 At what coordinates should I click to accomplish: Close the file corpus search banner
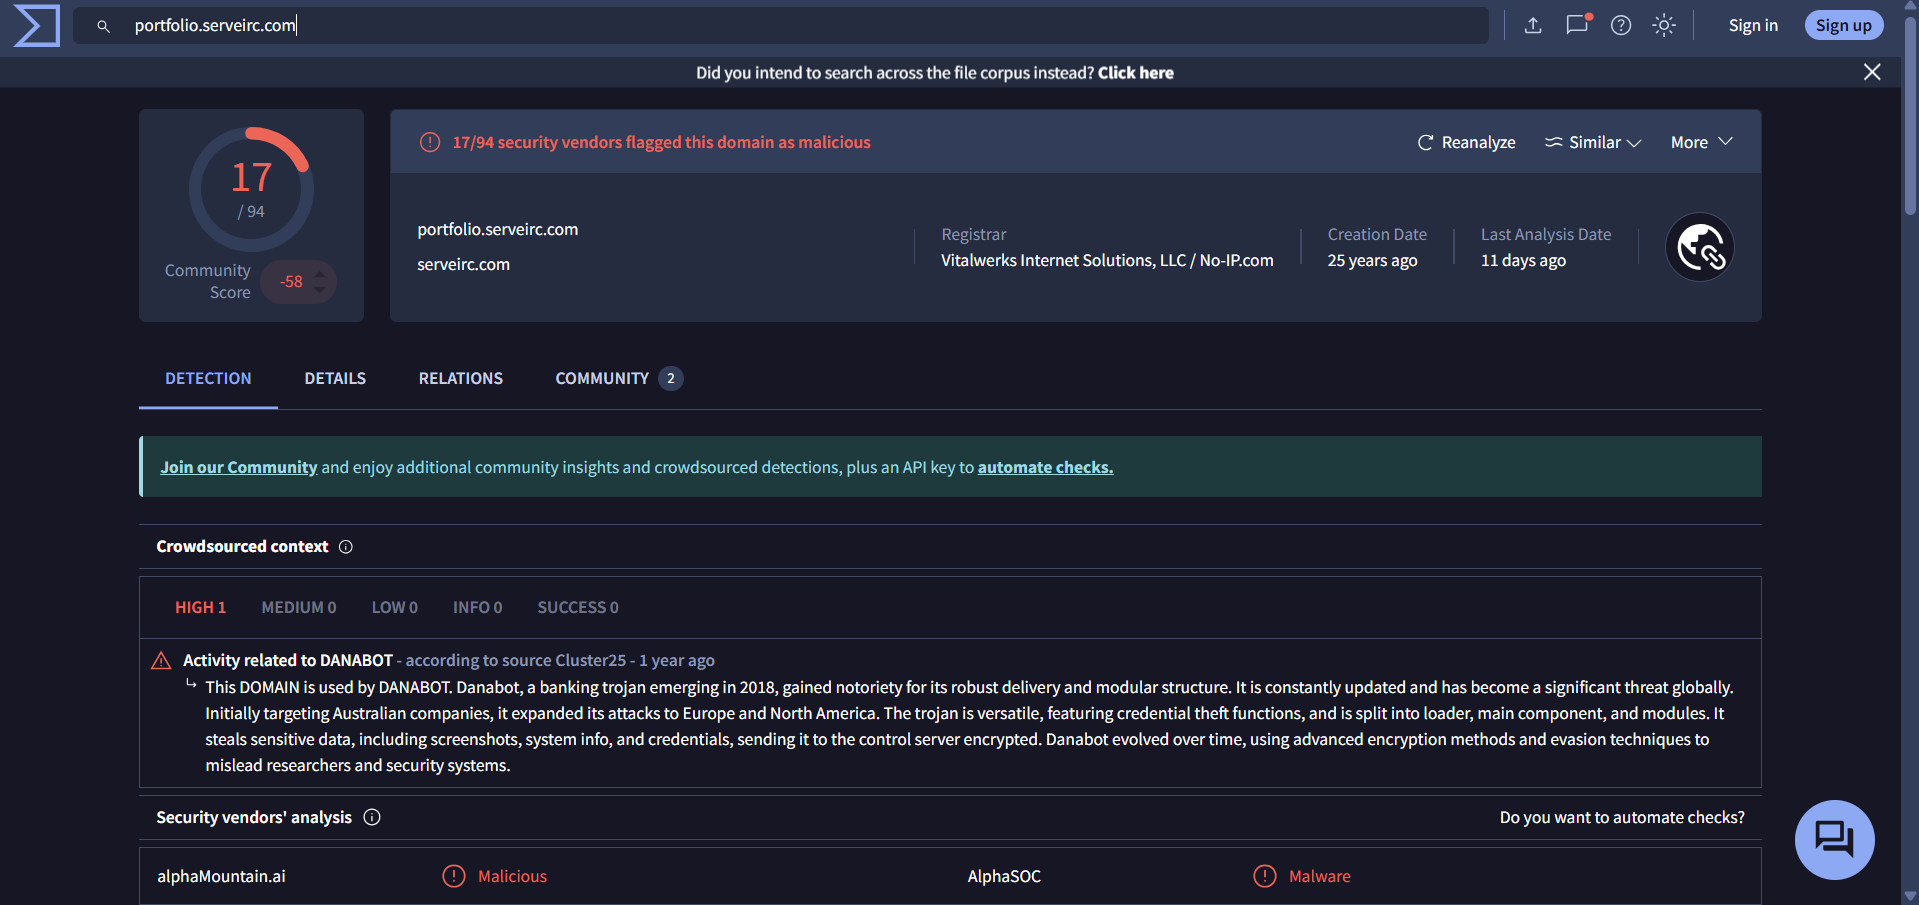1871,72
